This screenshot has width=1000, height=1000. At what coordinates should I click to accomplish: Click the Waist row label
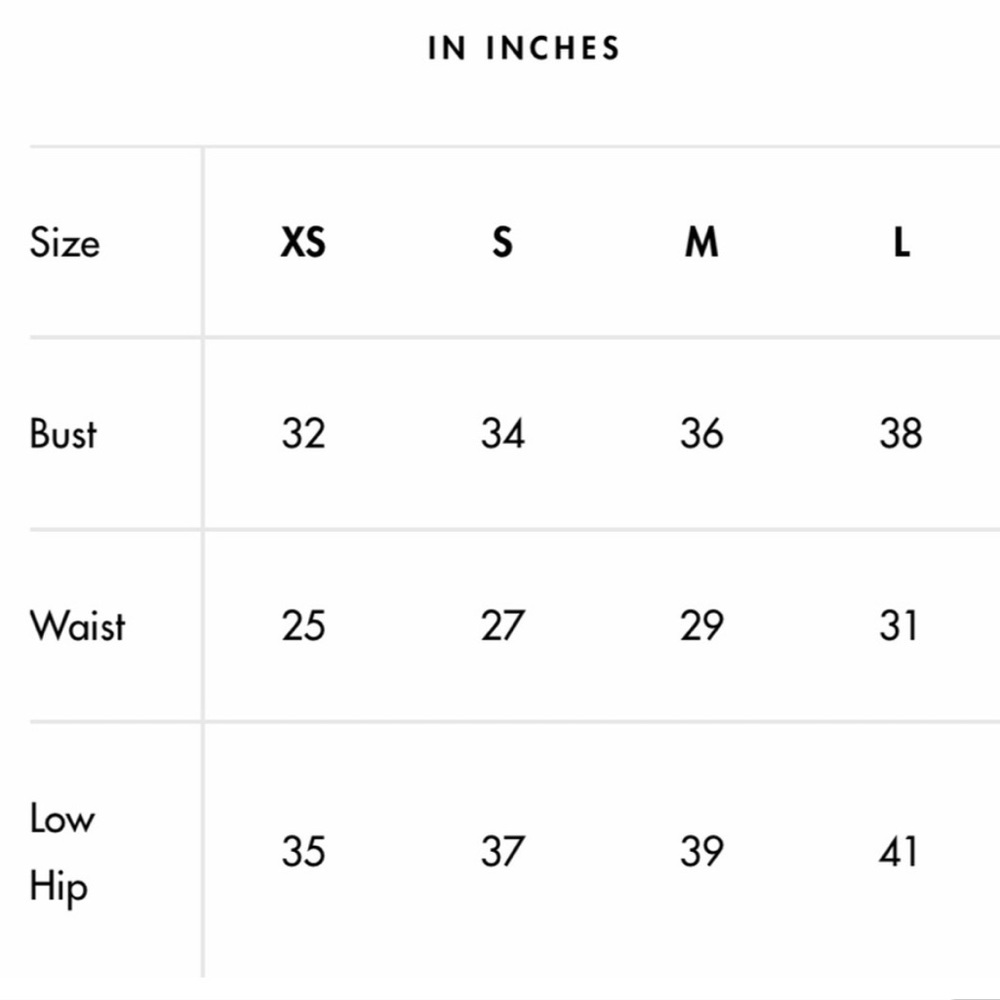[x=77, y=625]
